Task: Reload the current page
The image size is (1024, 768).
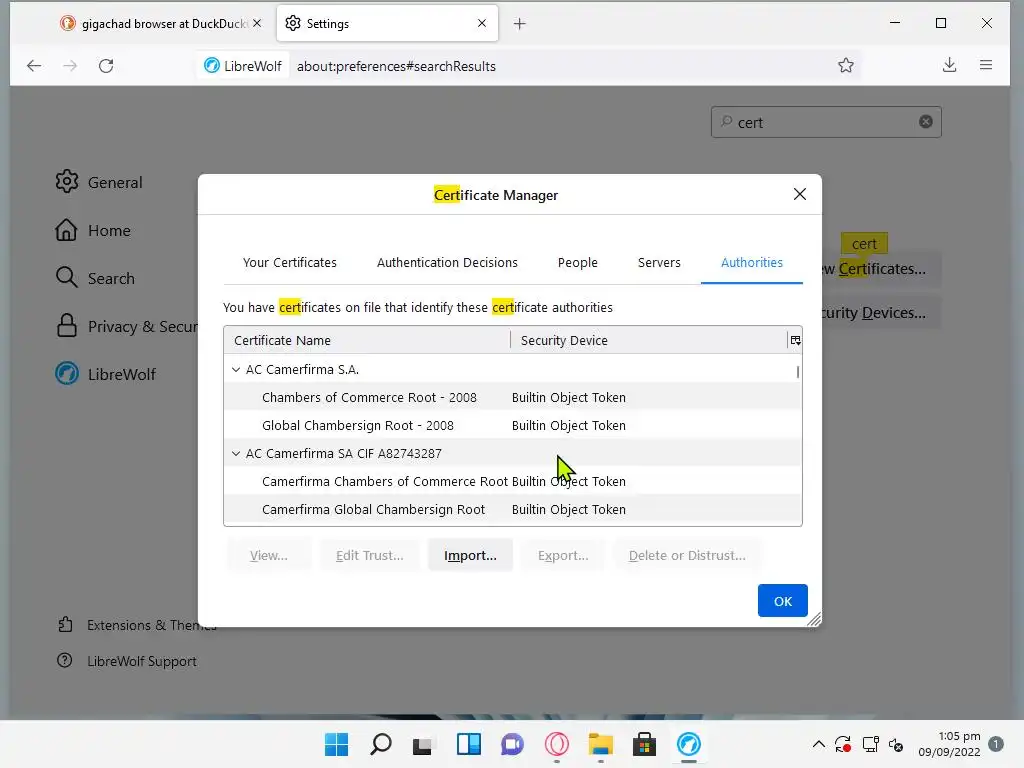Action: [x=106, y=65]
